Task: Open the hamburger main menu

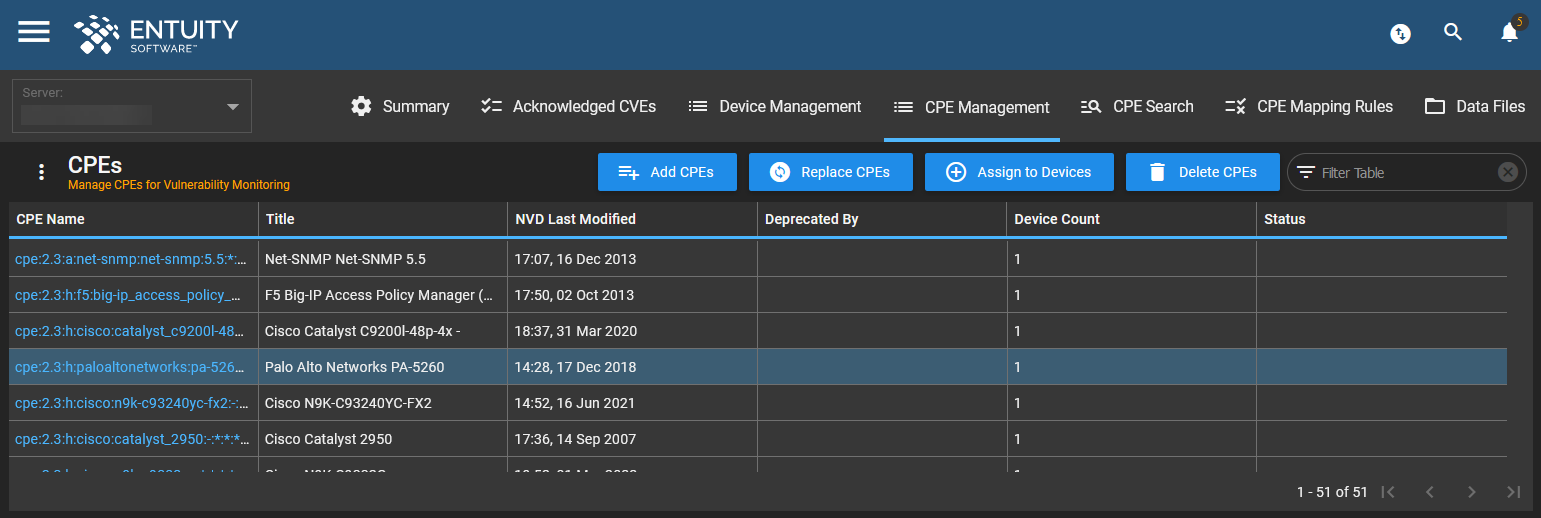Action: pos(34,32)
